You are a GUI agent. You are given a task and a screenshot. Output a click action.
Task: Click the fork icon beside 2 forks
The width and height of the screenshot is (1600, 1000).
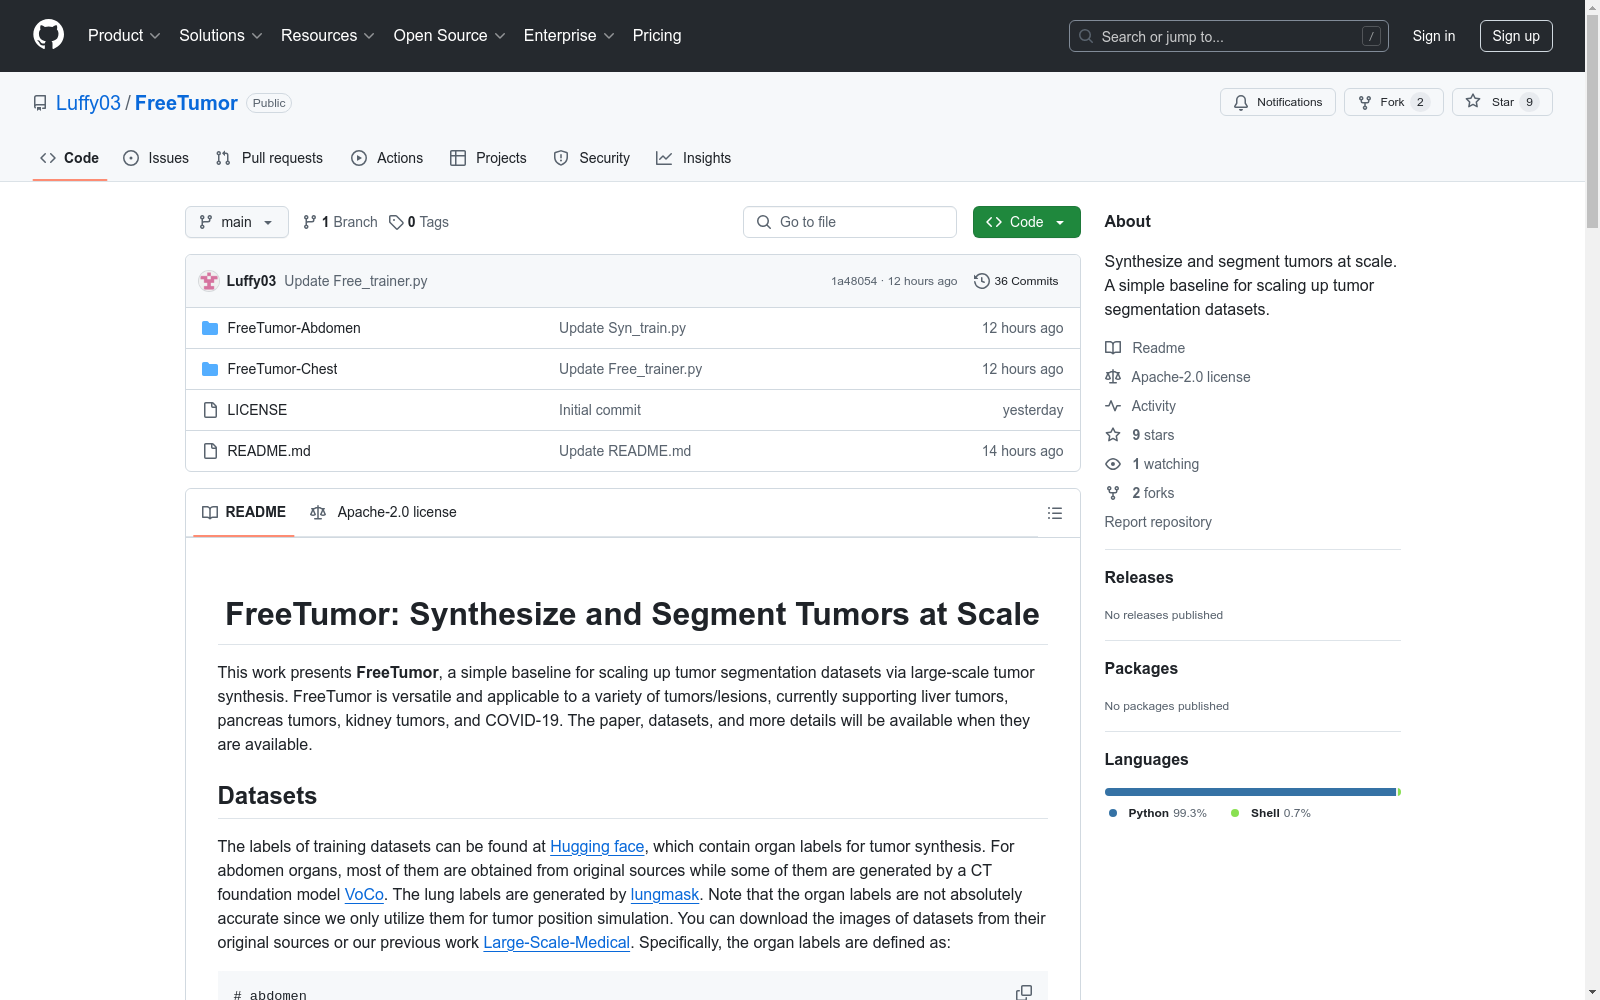tap(1113, 493)
